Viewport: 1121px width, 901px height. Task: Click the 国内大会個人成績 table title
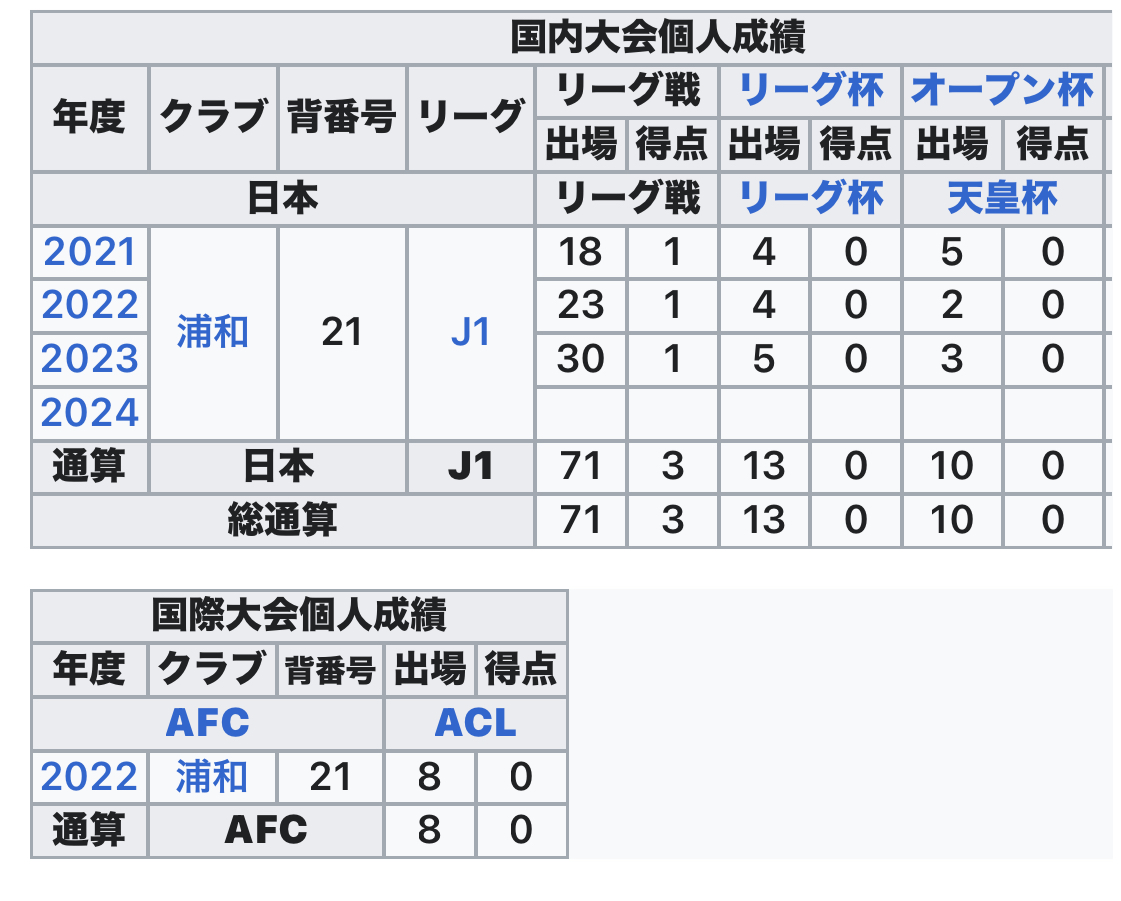658,39
